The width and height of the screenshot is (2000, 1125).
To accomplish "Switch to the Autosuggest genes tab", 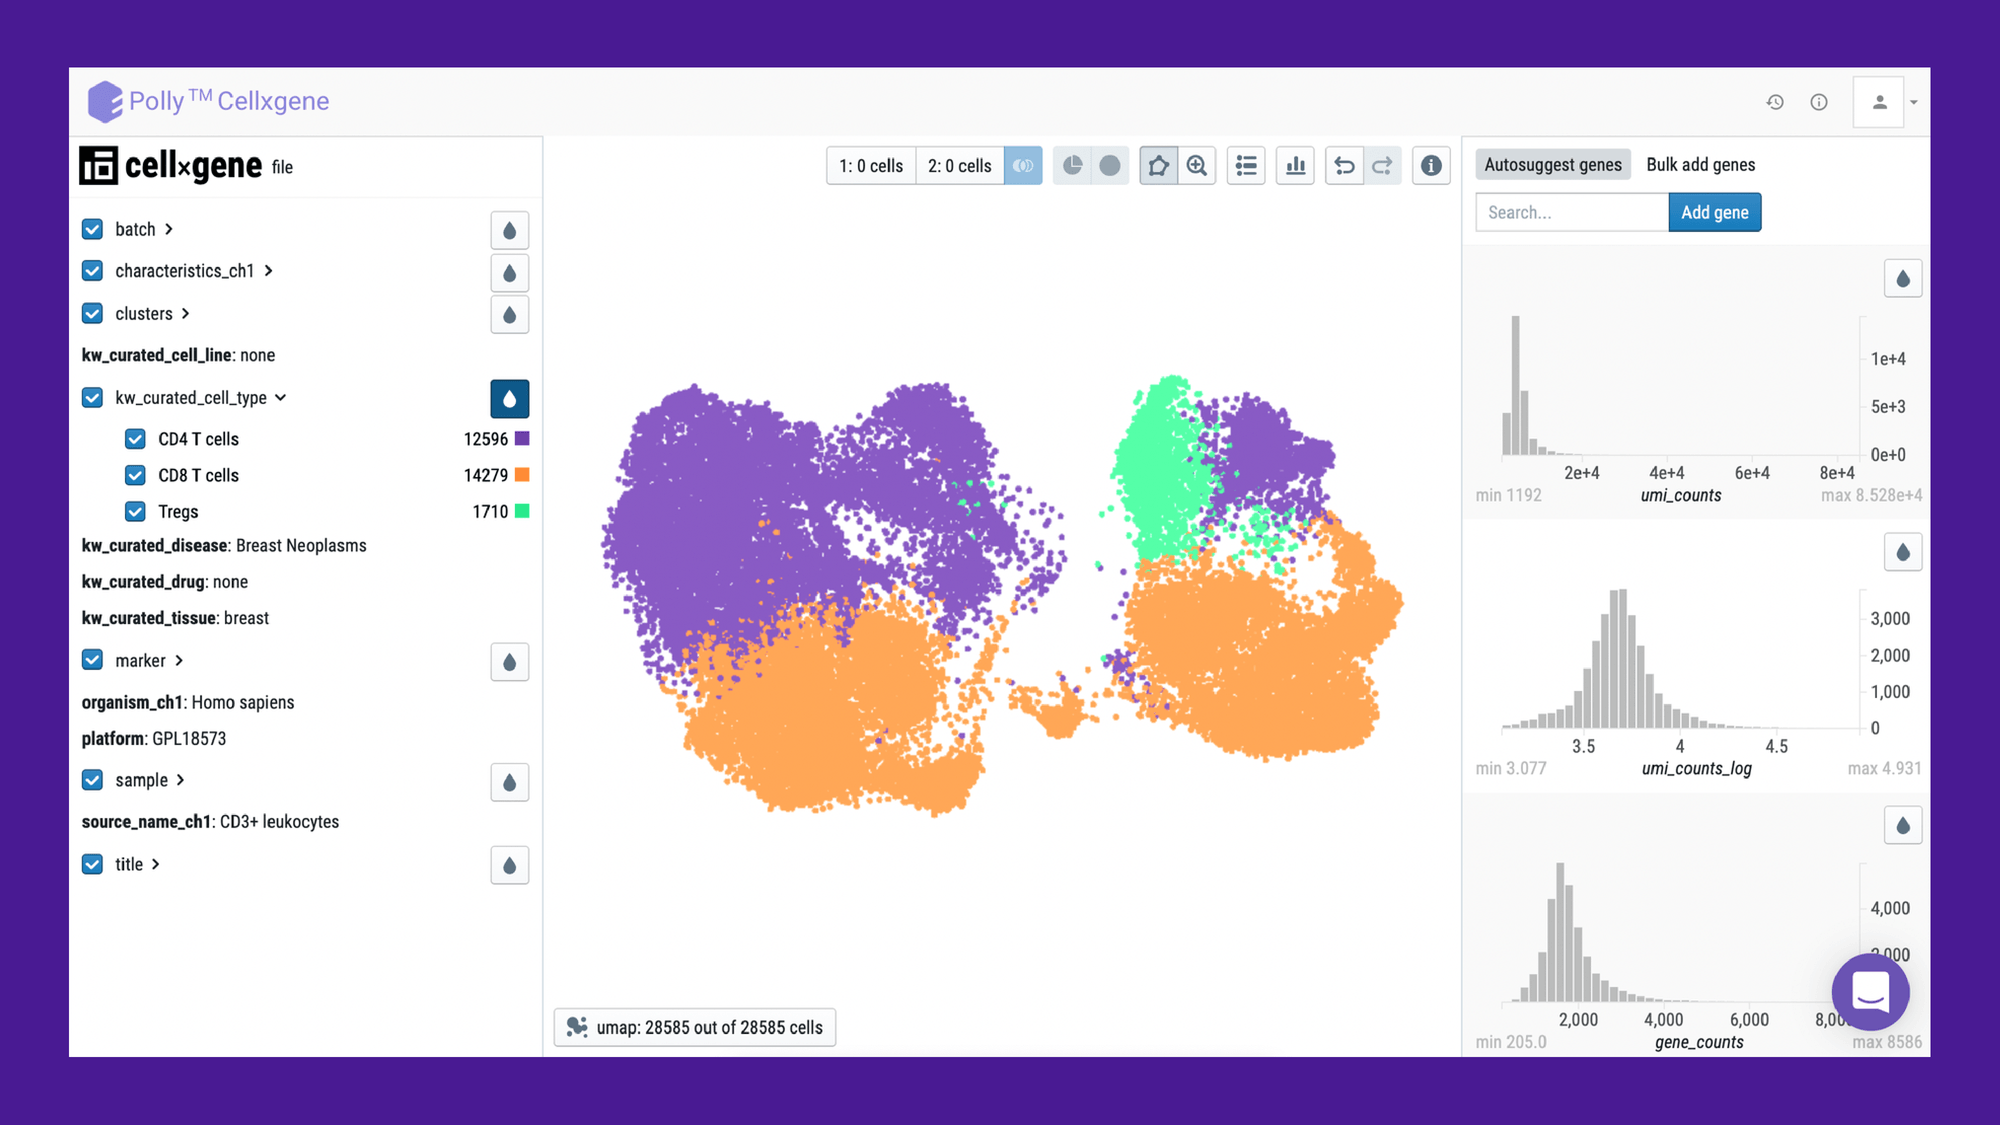I will (1553, 164).
